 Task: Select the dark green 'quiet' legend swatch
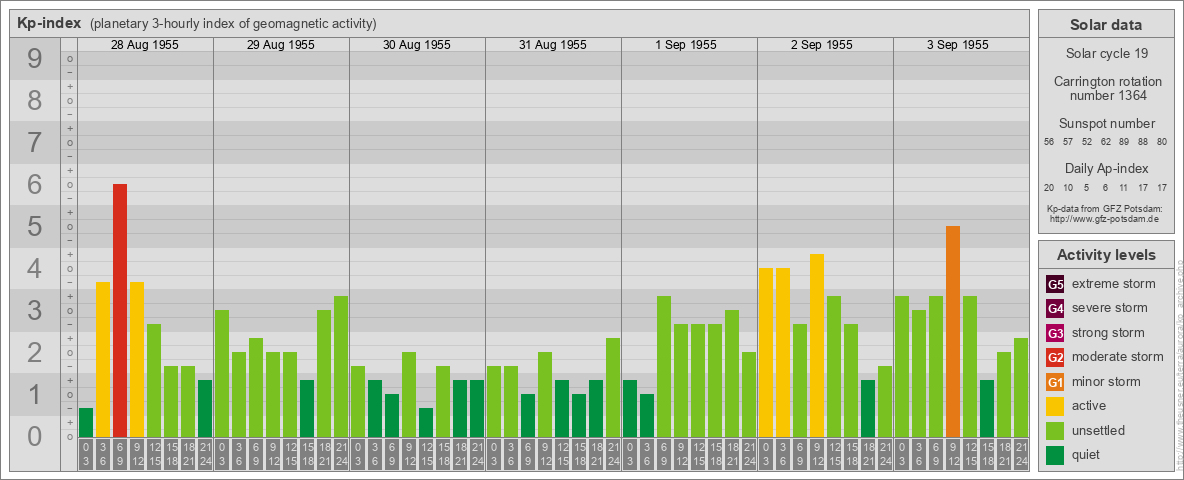1055,455
